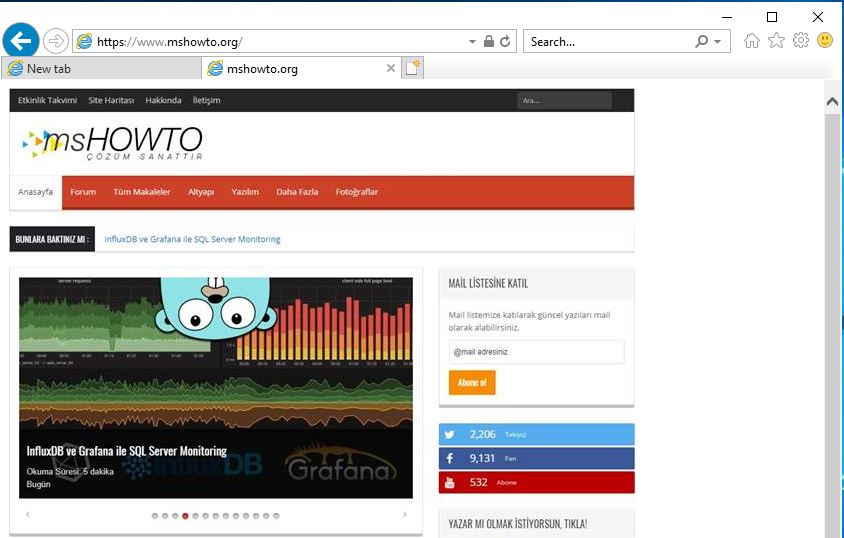The height and width of the screenshot is (538, 844).
Task: Click YAZAR MI OLMAK İSTİYORSUN, TIKLA! heading
Action: coord(518,523)
